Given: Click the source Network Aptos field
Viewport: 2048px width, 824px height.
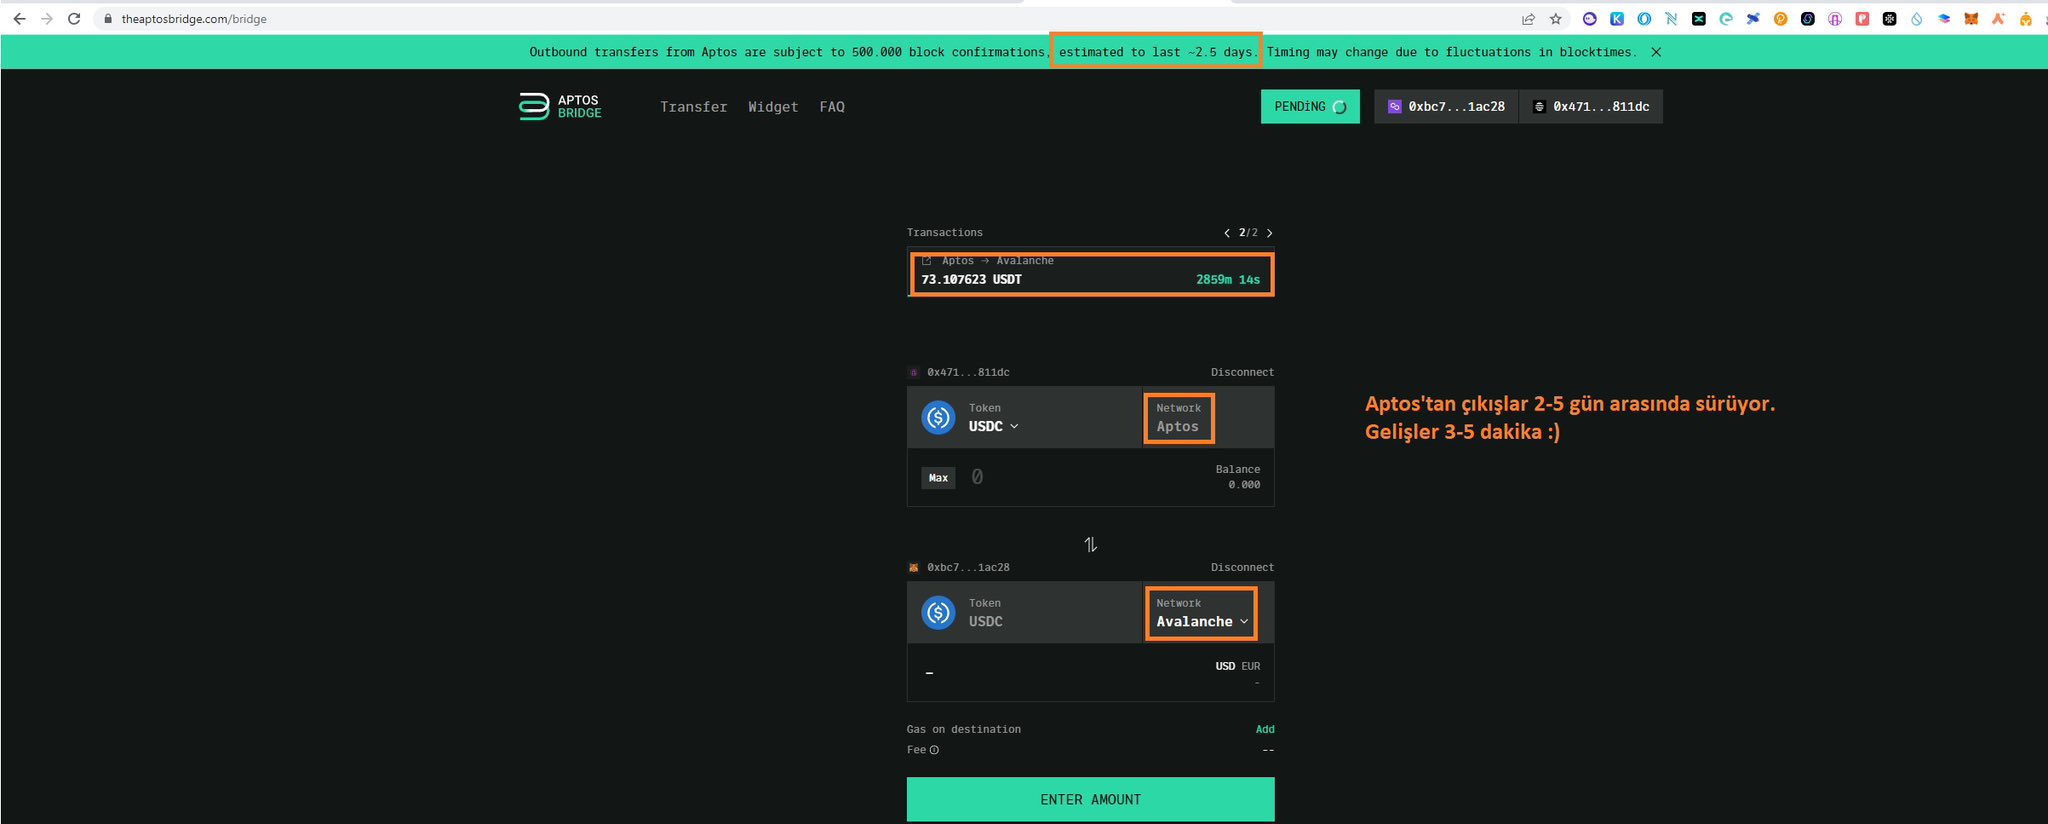Looking at the screenshot, I should pos(1208,417).
